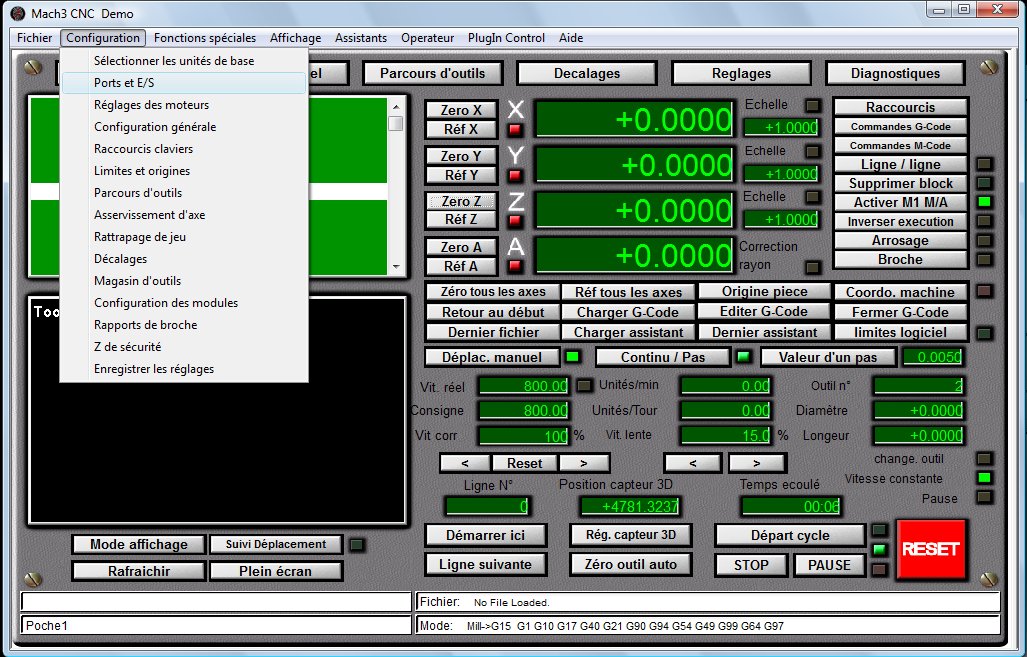Click green LED beside Activer M1 M/A
Screen dimensions: 1027x657
984,202
